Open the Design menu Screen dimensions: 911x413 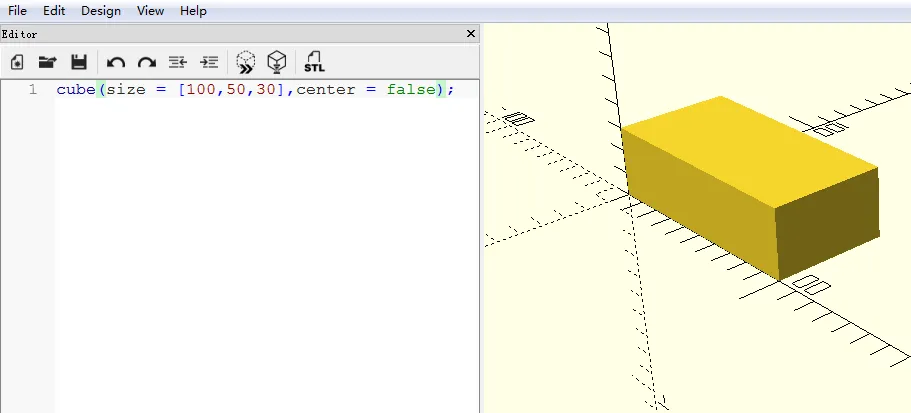101,10
